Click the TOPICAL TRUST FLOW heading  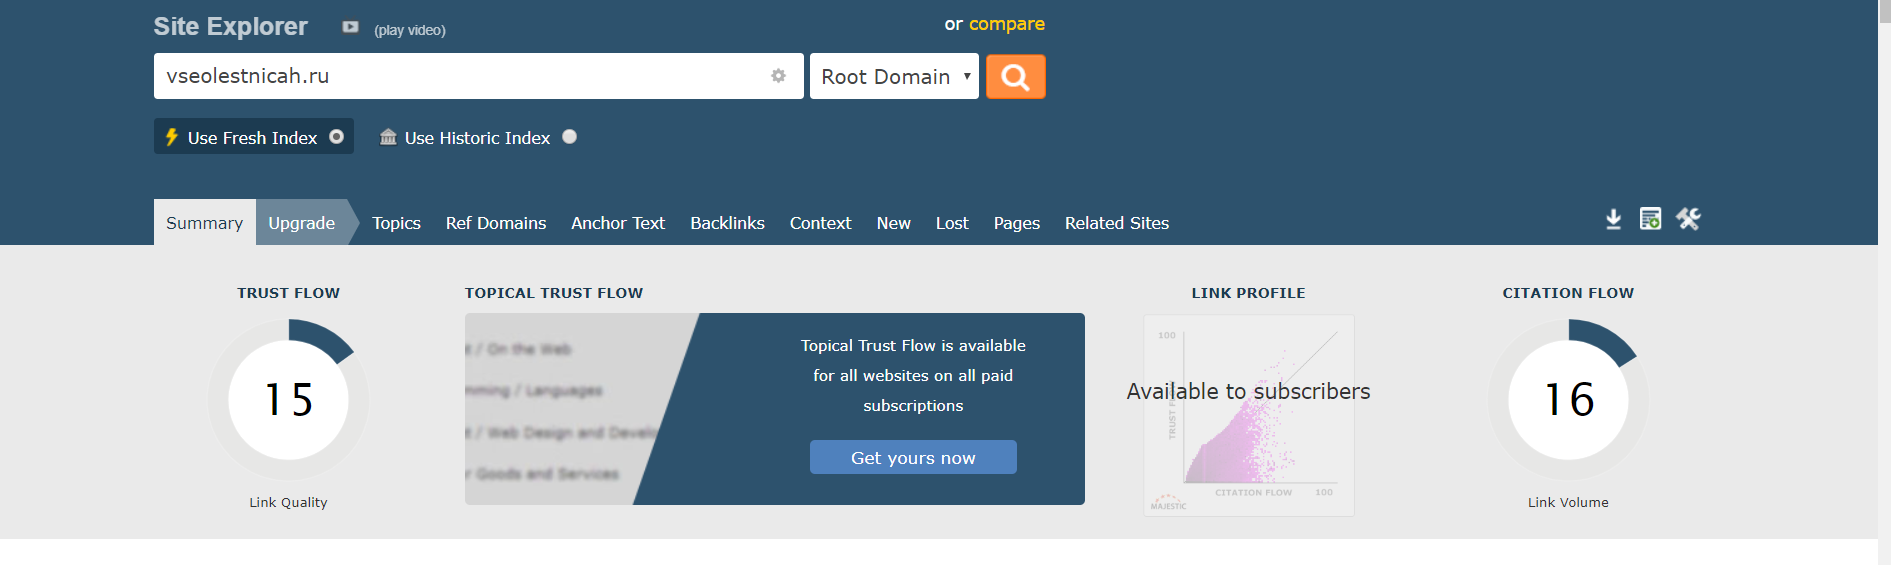point(554,293)
